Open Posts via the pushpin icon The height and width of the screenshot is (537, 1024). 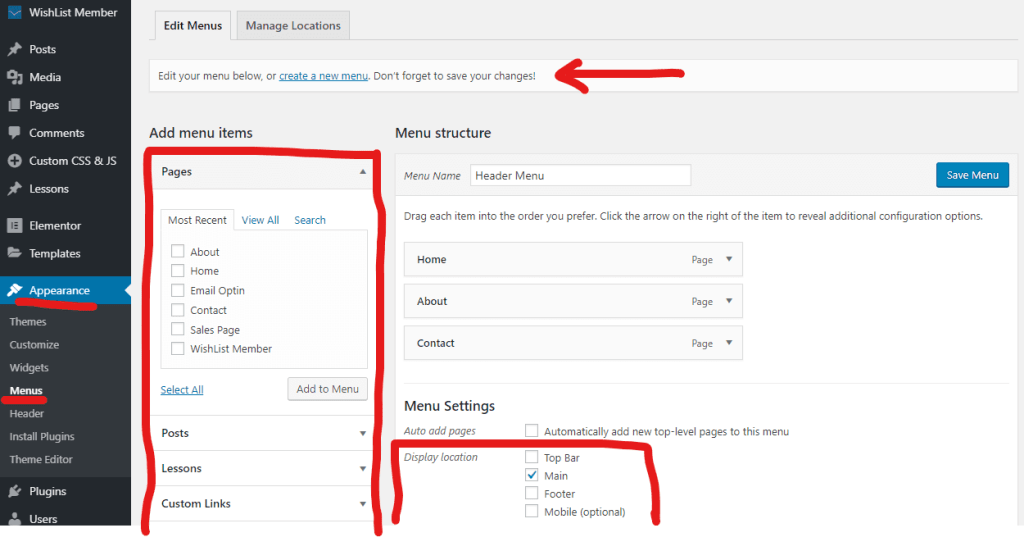pos(14,49)
